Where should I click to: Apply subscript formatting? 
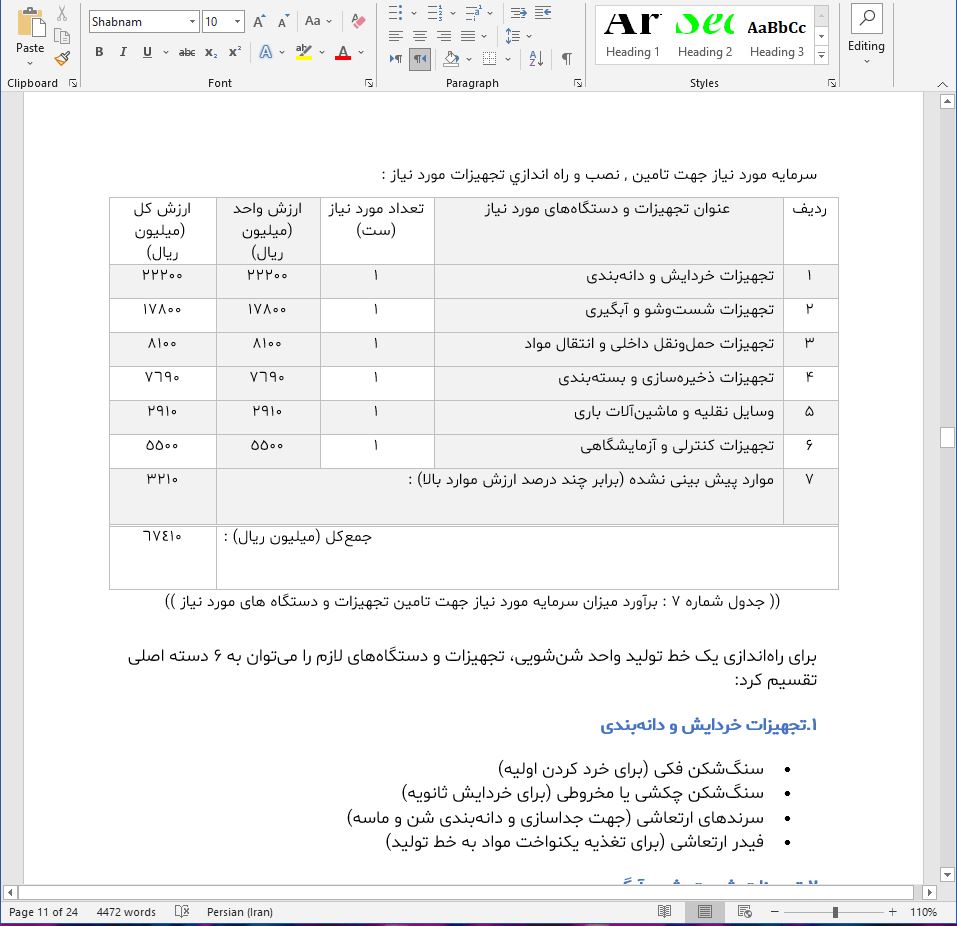(211, 52)
